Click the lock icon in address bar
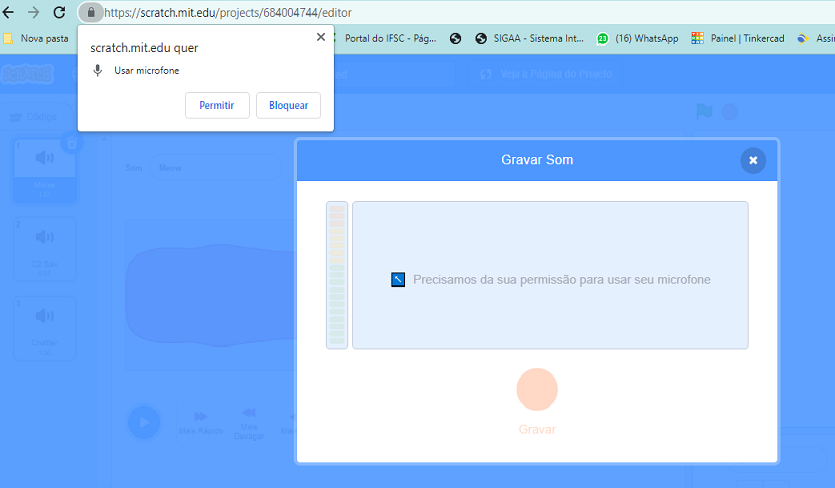This screenshot has width=835, height=488. (x=91, y=12)
